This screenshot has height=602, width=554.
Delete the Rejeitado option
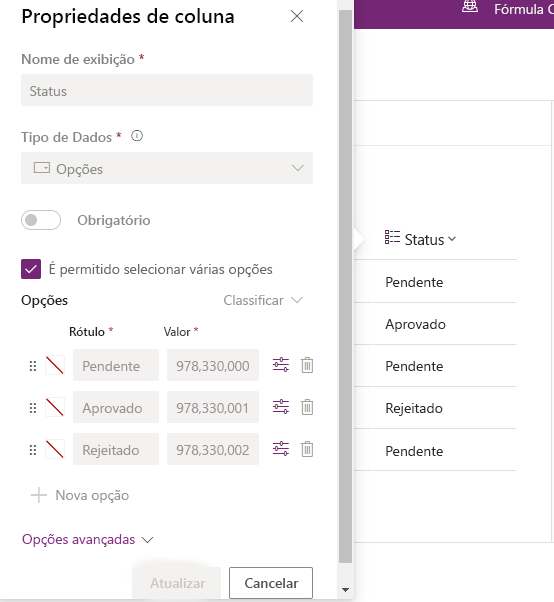click(307, 449)
